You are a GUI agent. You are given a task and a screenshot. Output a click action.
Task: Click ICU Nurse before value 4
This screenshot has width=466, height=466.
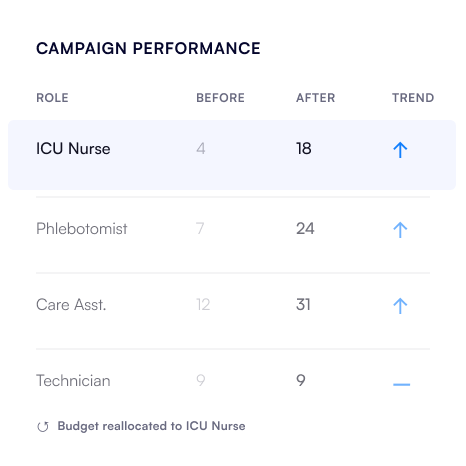[201, 149]
